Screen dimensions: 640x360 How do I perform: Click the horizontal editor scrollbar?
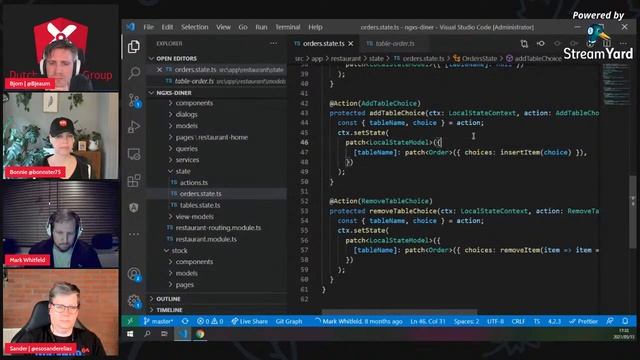pyautogui.click(x=399, y=312)
